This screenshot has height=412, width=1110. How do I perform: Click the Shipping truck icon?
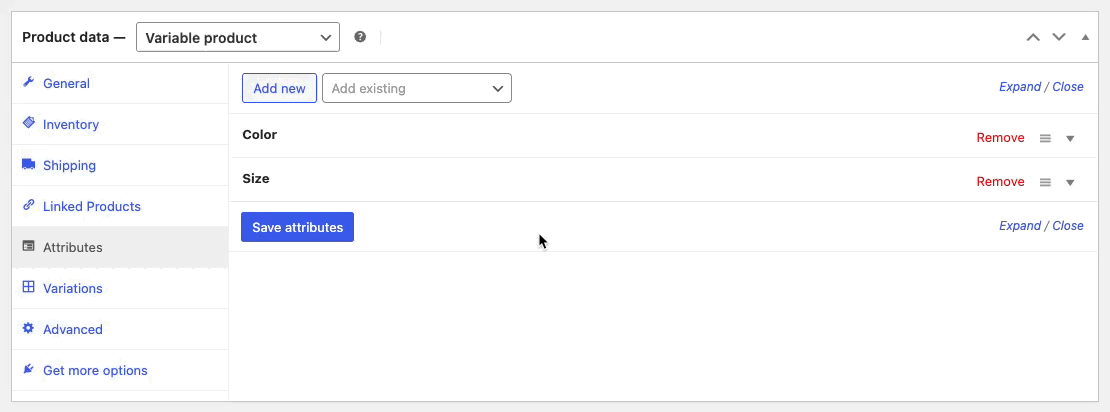(x=28, y=164)
